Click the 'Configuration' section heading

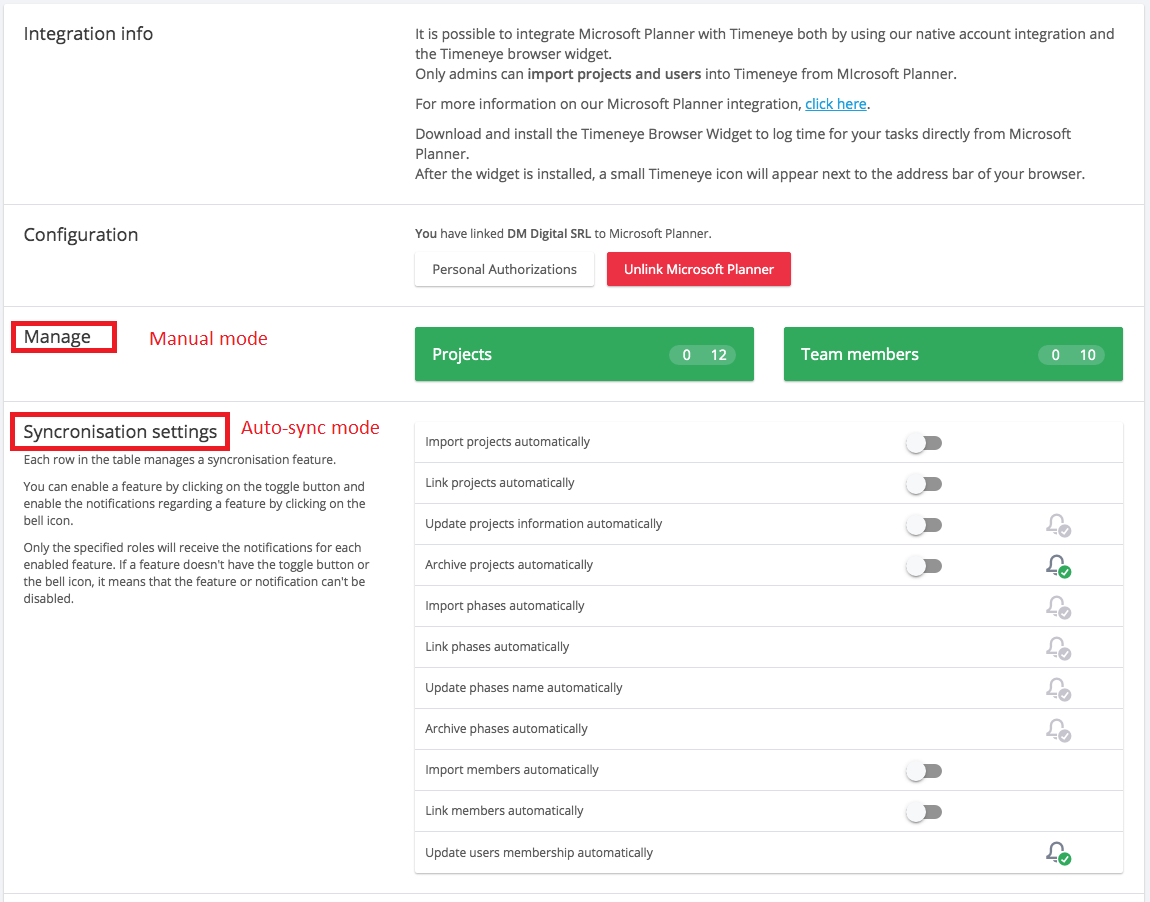[x=81, y=235]
